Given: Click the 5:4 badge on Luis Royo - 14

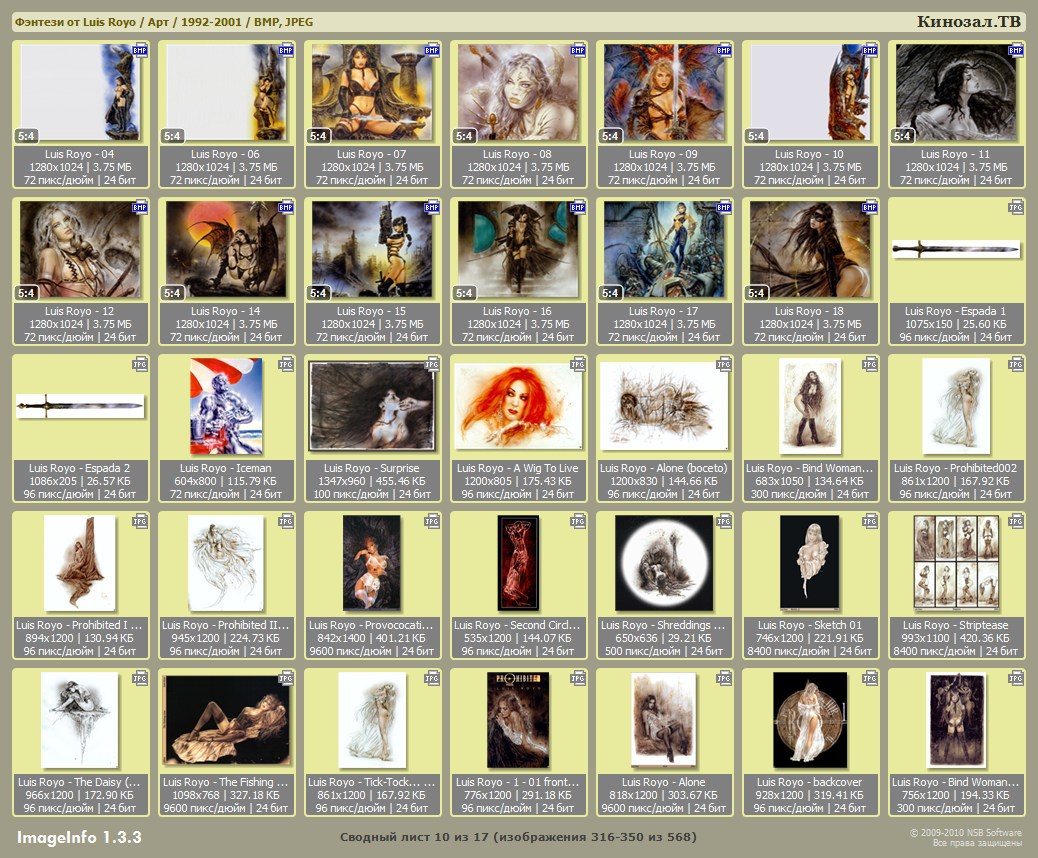Looking at the screenshot, I should coord(173,293).
